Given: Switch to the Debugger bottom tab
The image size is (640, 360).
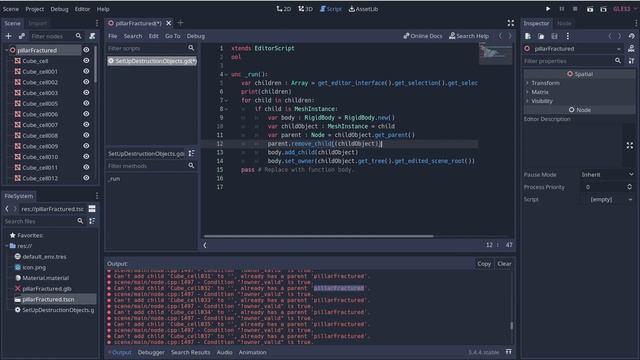Looking at the screenshot, I should (x=151, y=352).
